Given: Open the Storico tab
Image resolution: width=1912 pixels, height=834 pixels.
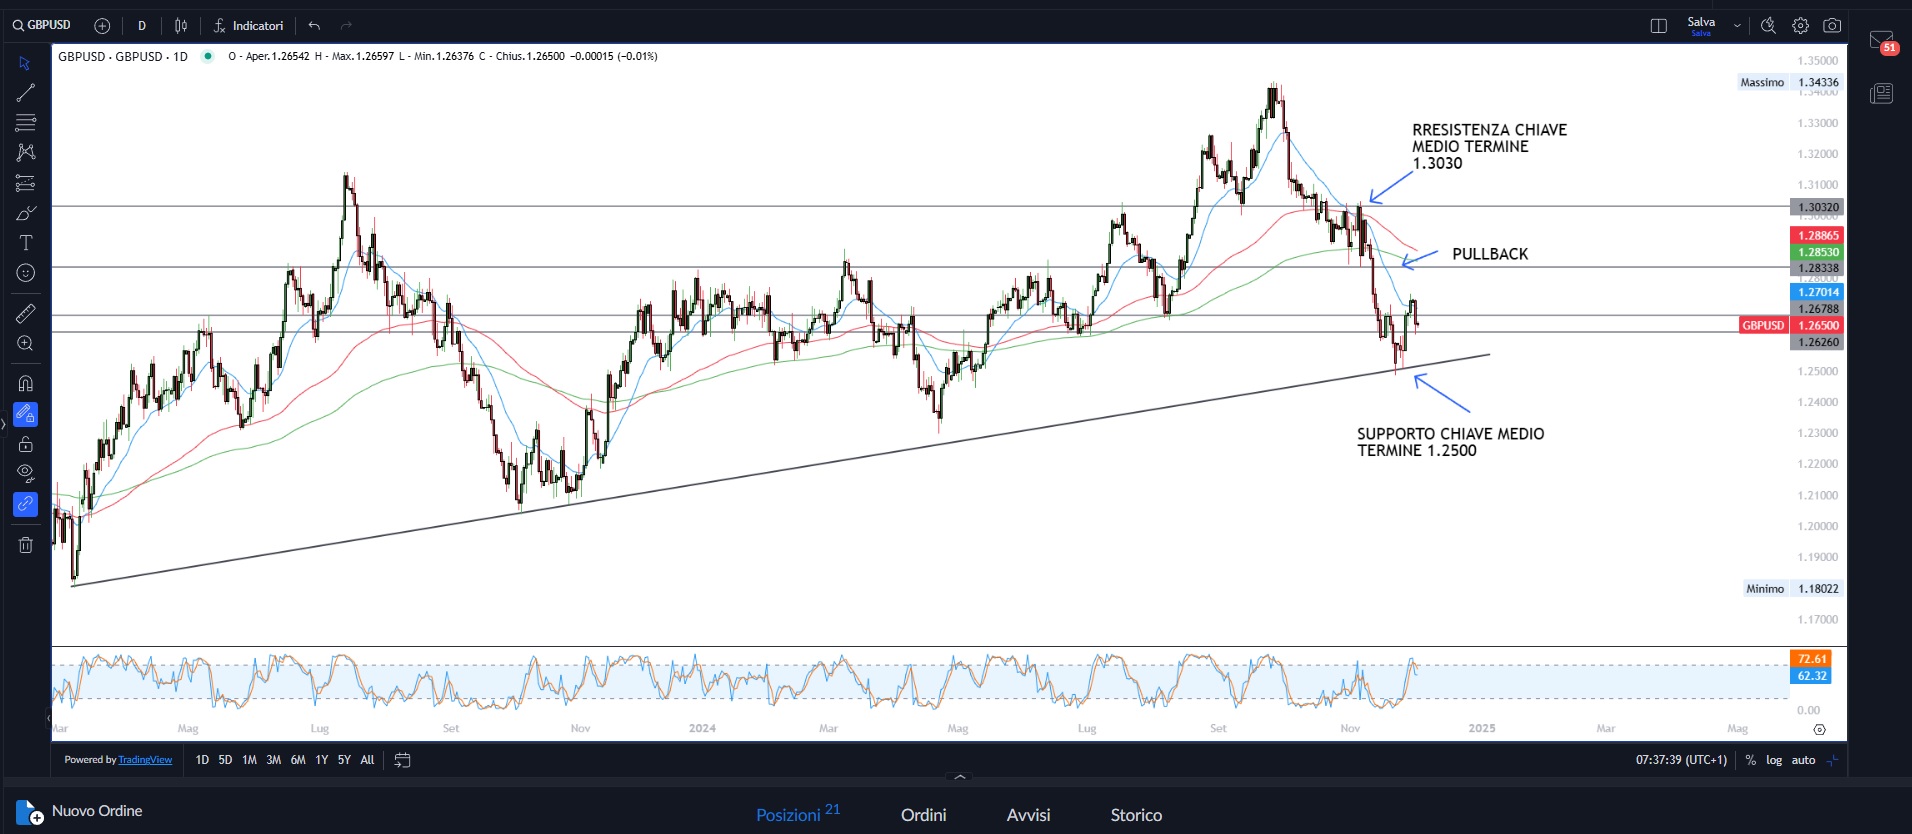Looking at the screenshot, I should tap(1136, 815).
